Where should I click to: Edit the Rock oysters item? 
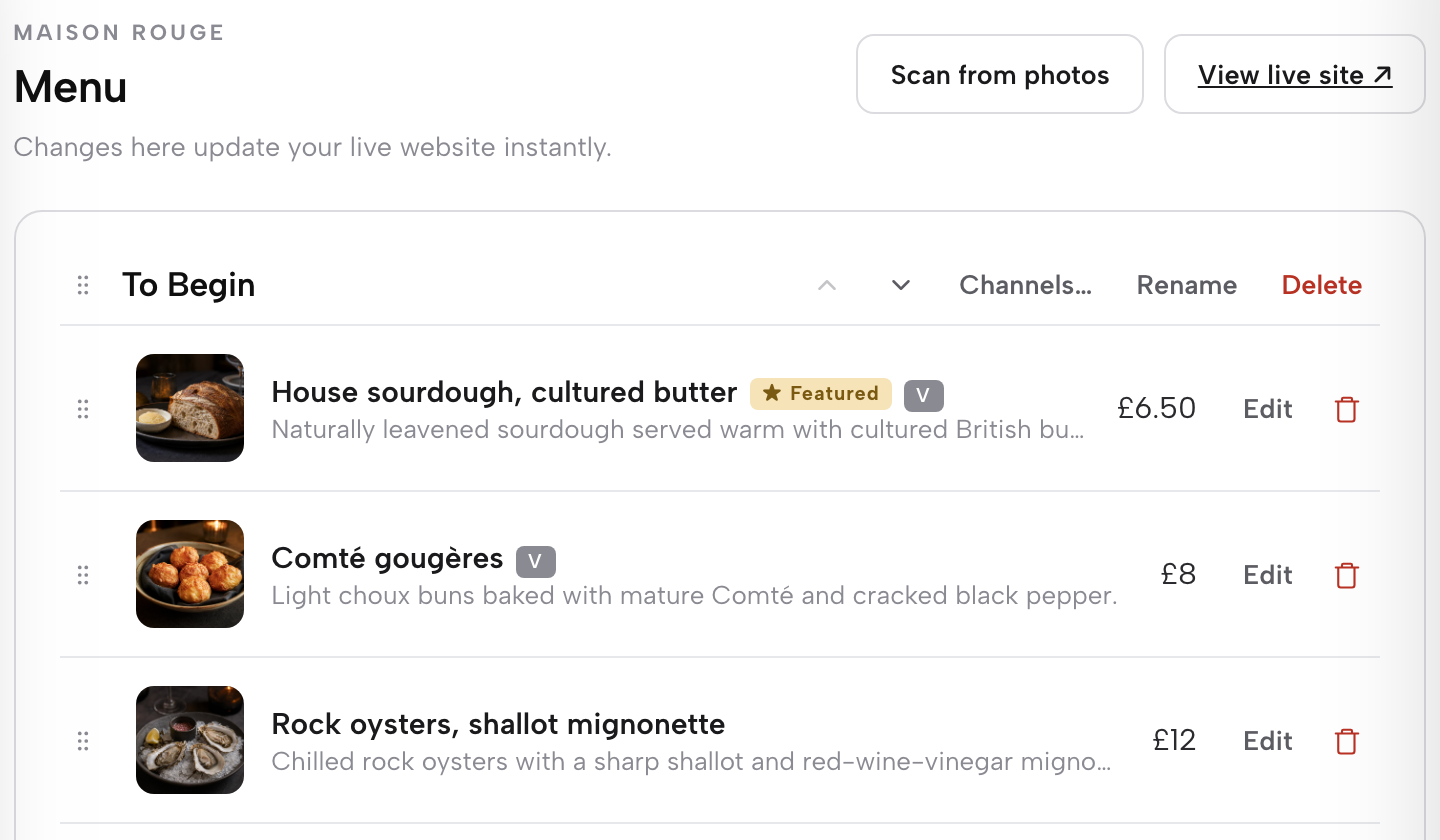[1268, 741]
